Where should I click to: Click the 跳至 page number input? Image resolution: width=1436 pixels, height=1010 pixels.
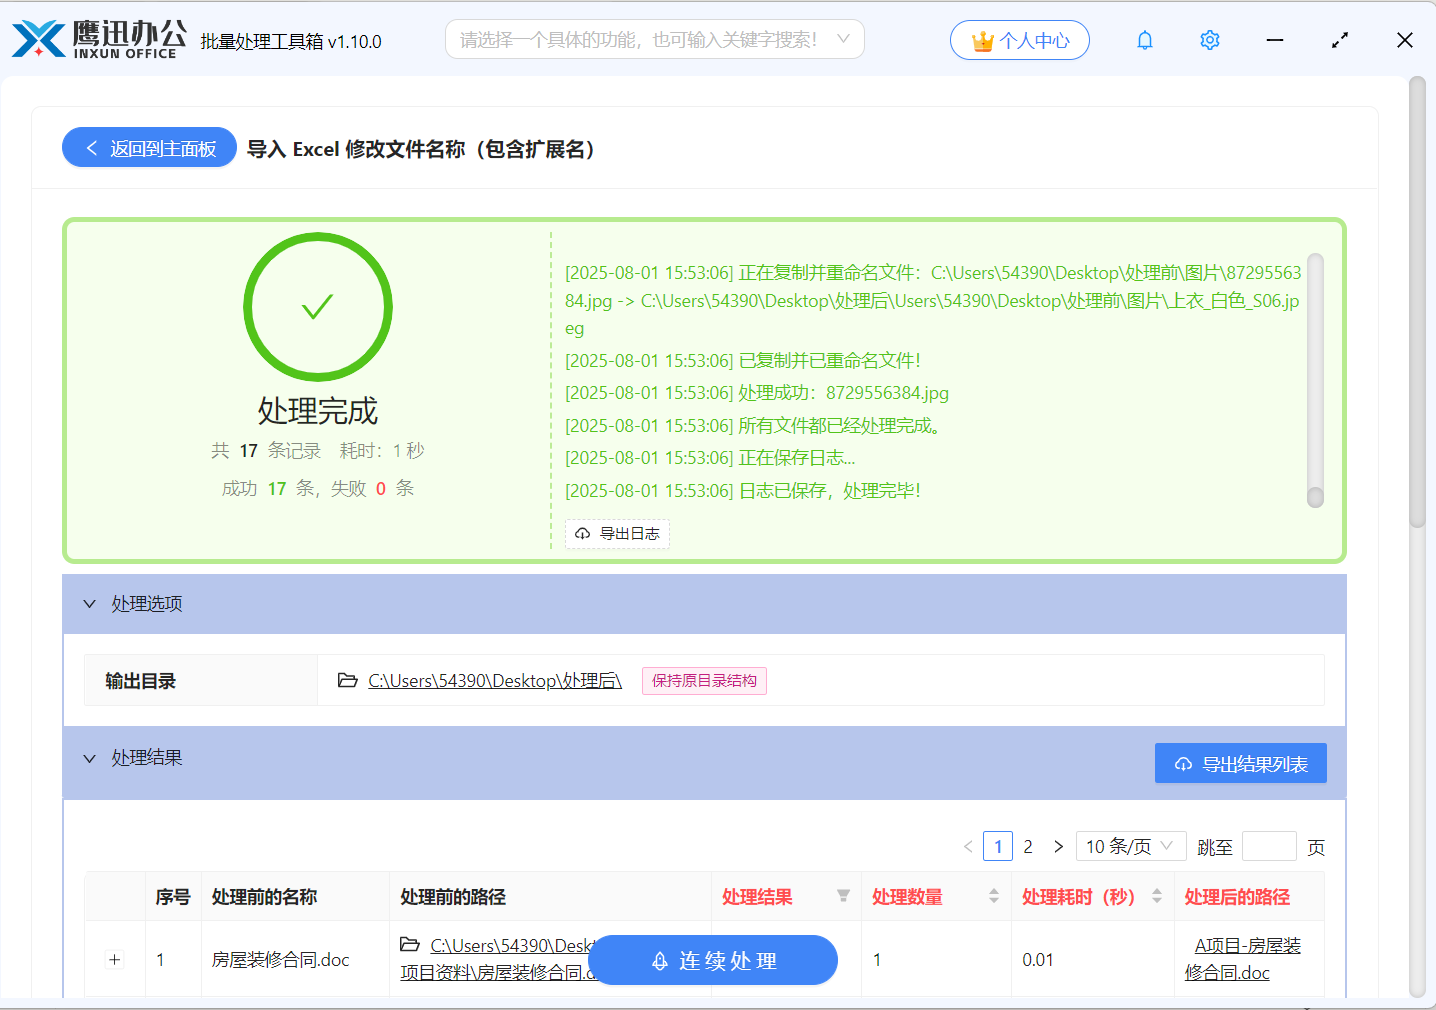point(1269,846)
